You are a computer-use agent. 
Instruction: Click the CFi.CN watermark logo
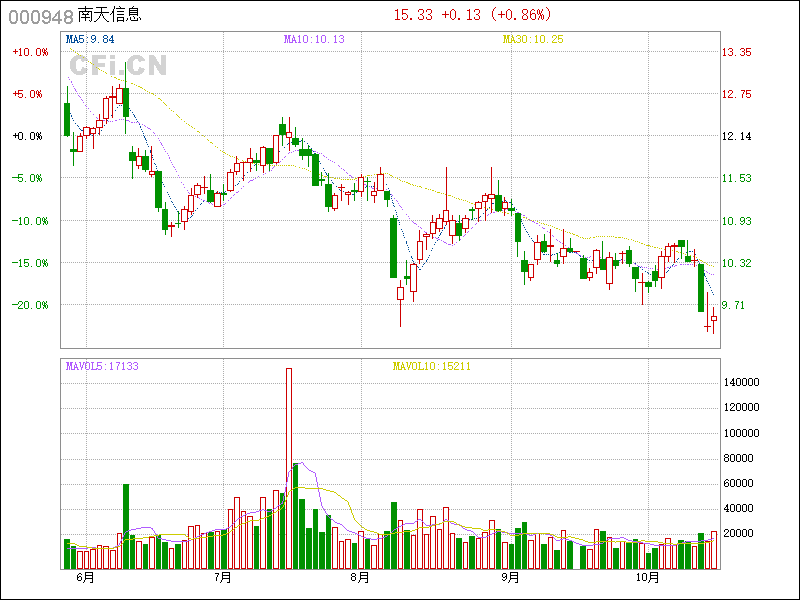tap(117, 66)
